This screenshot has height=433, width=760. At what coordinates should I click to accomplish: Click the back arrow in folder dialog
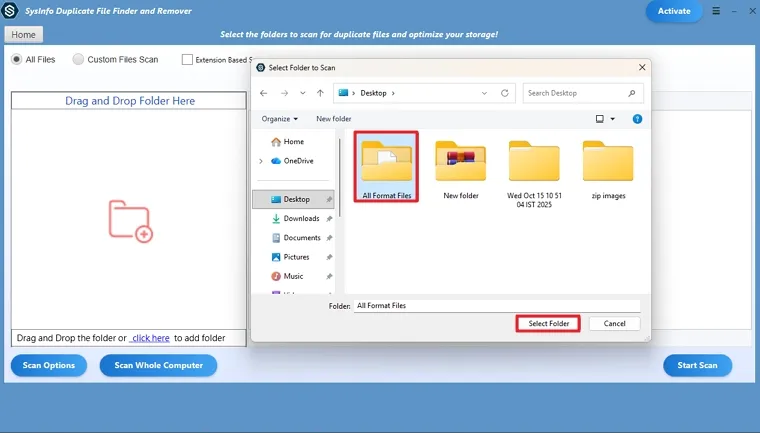point(264,93)
